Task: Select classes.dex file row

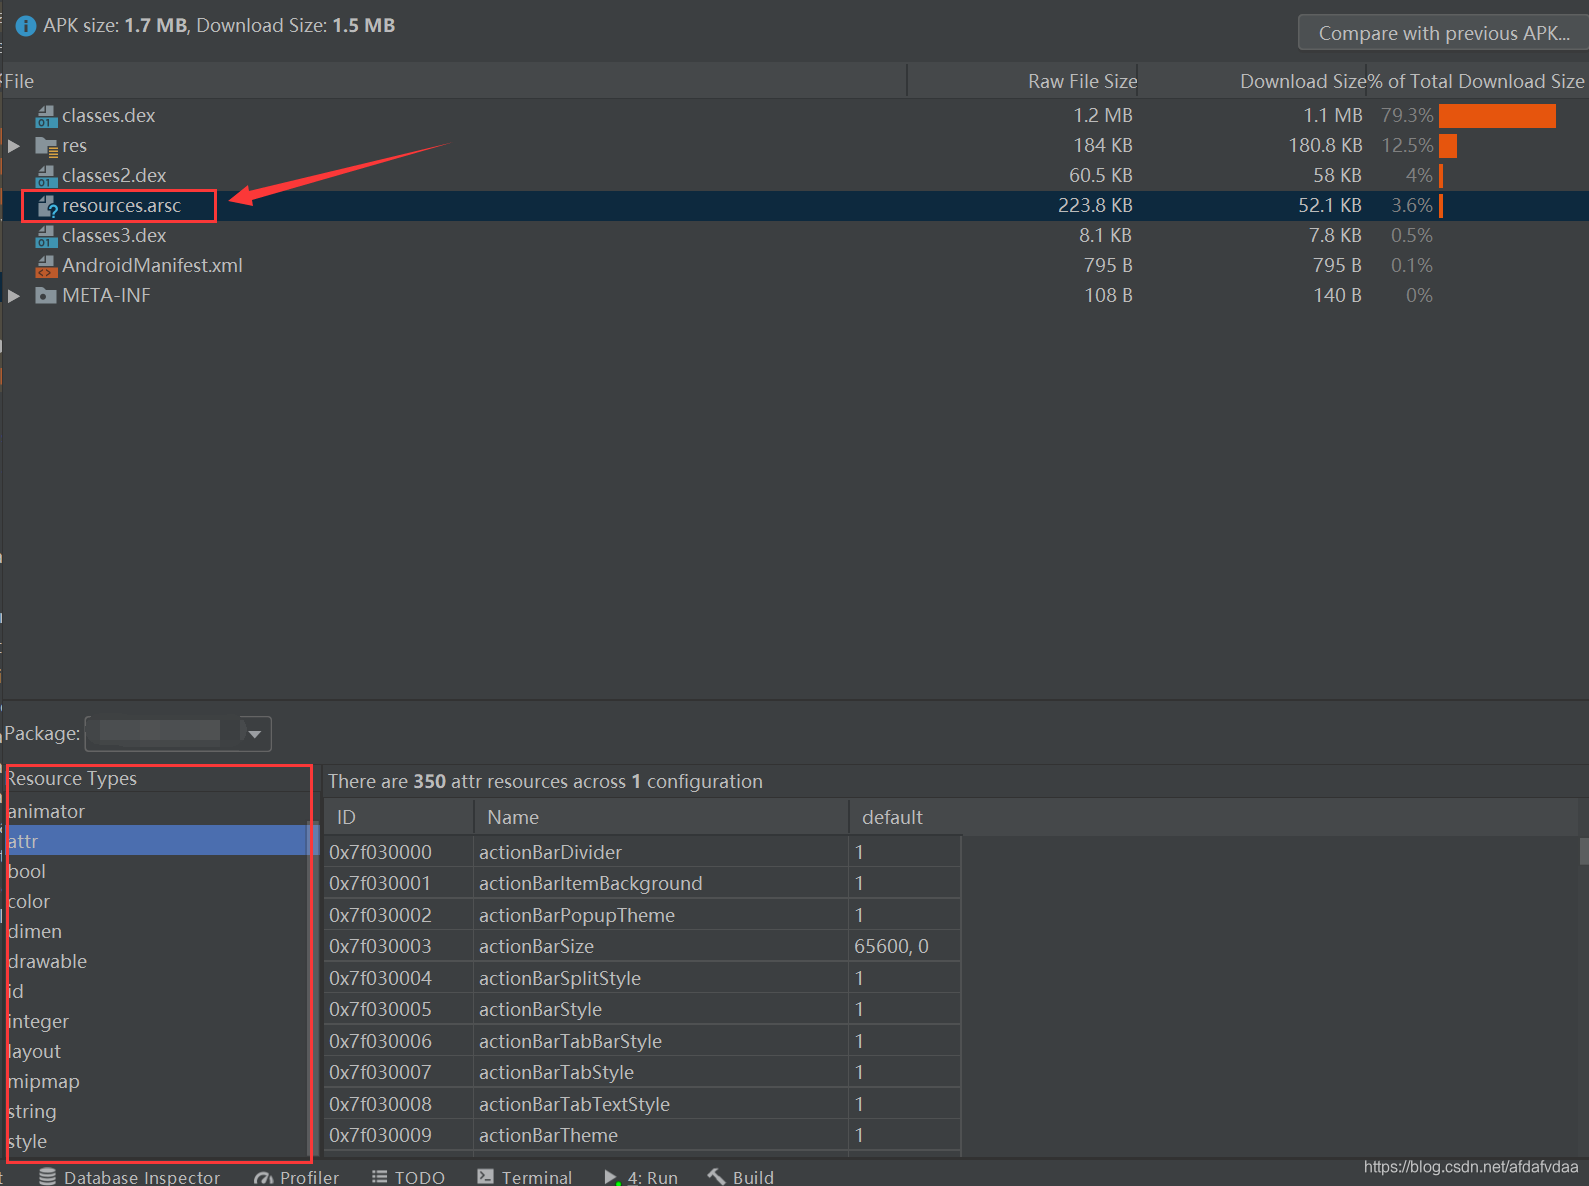Action: coord(795,116)
